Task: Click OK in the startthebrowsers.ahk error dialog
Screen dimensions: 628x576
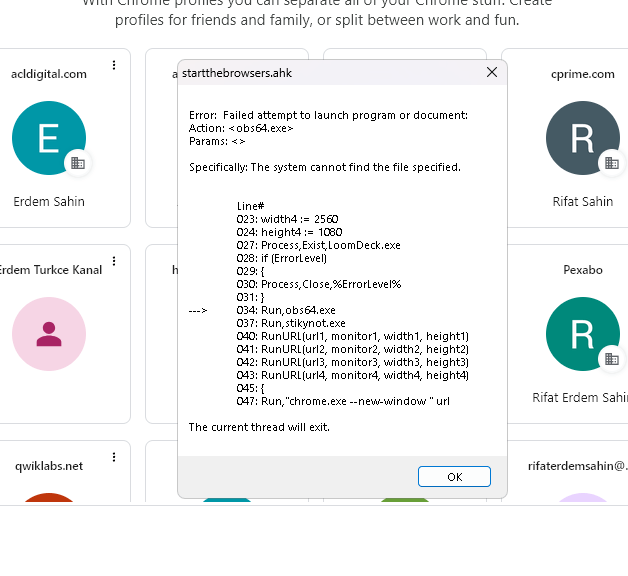Action: [454, 477]
